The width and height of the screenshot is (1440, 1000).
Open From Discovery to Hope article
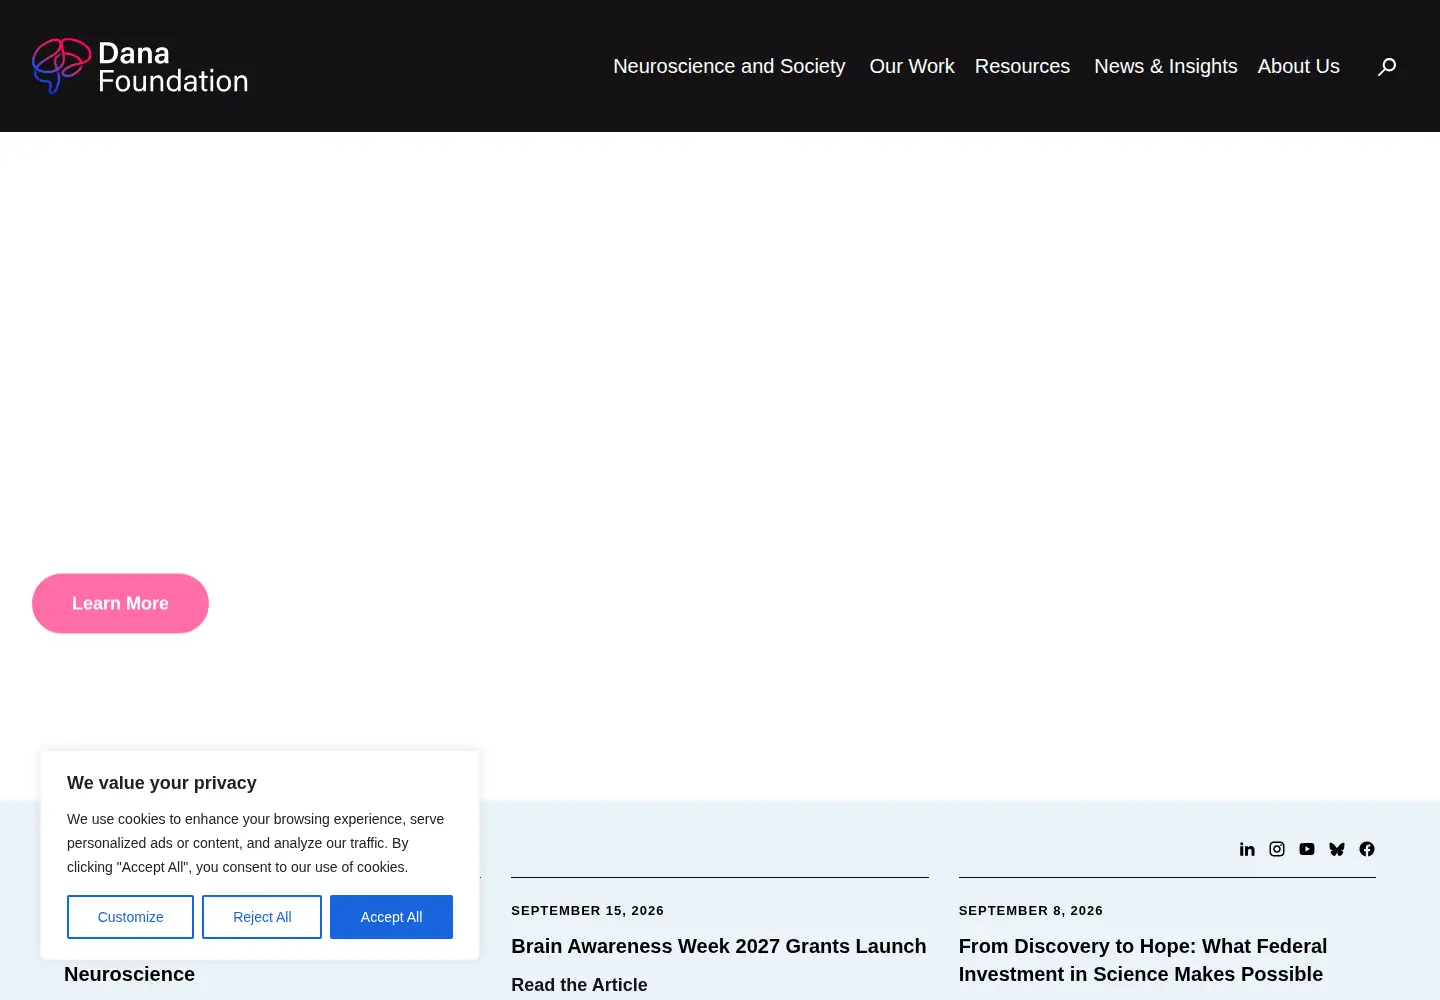pos(1143,960)
